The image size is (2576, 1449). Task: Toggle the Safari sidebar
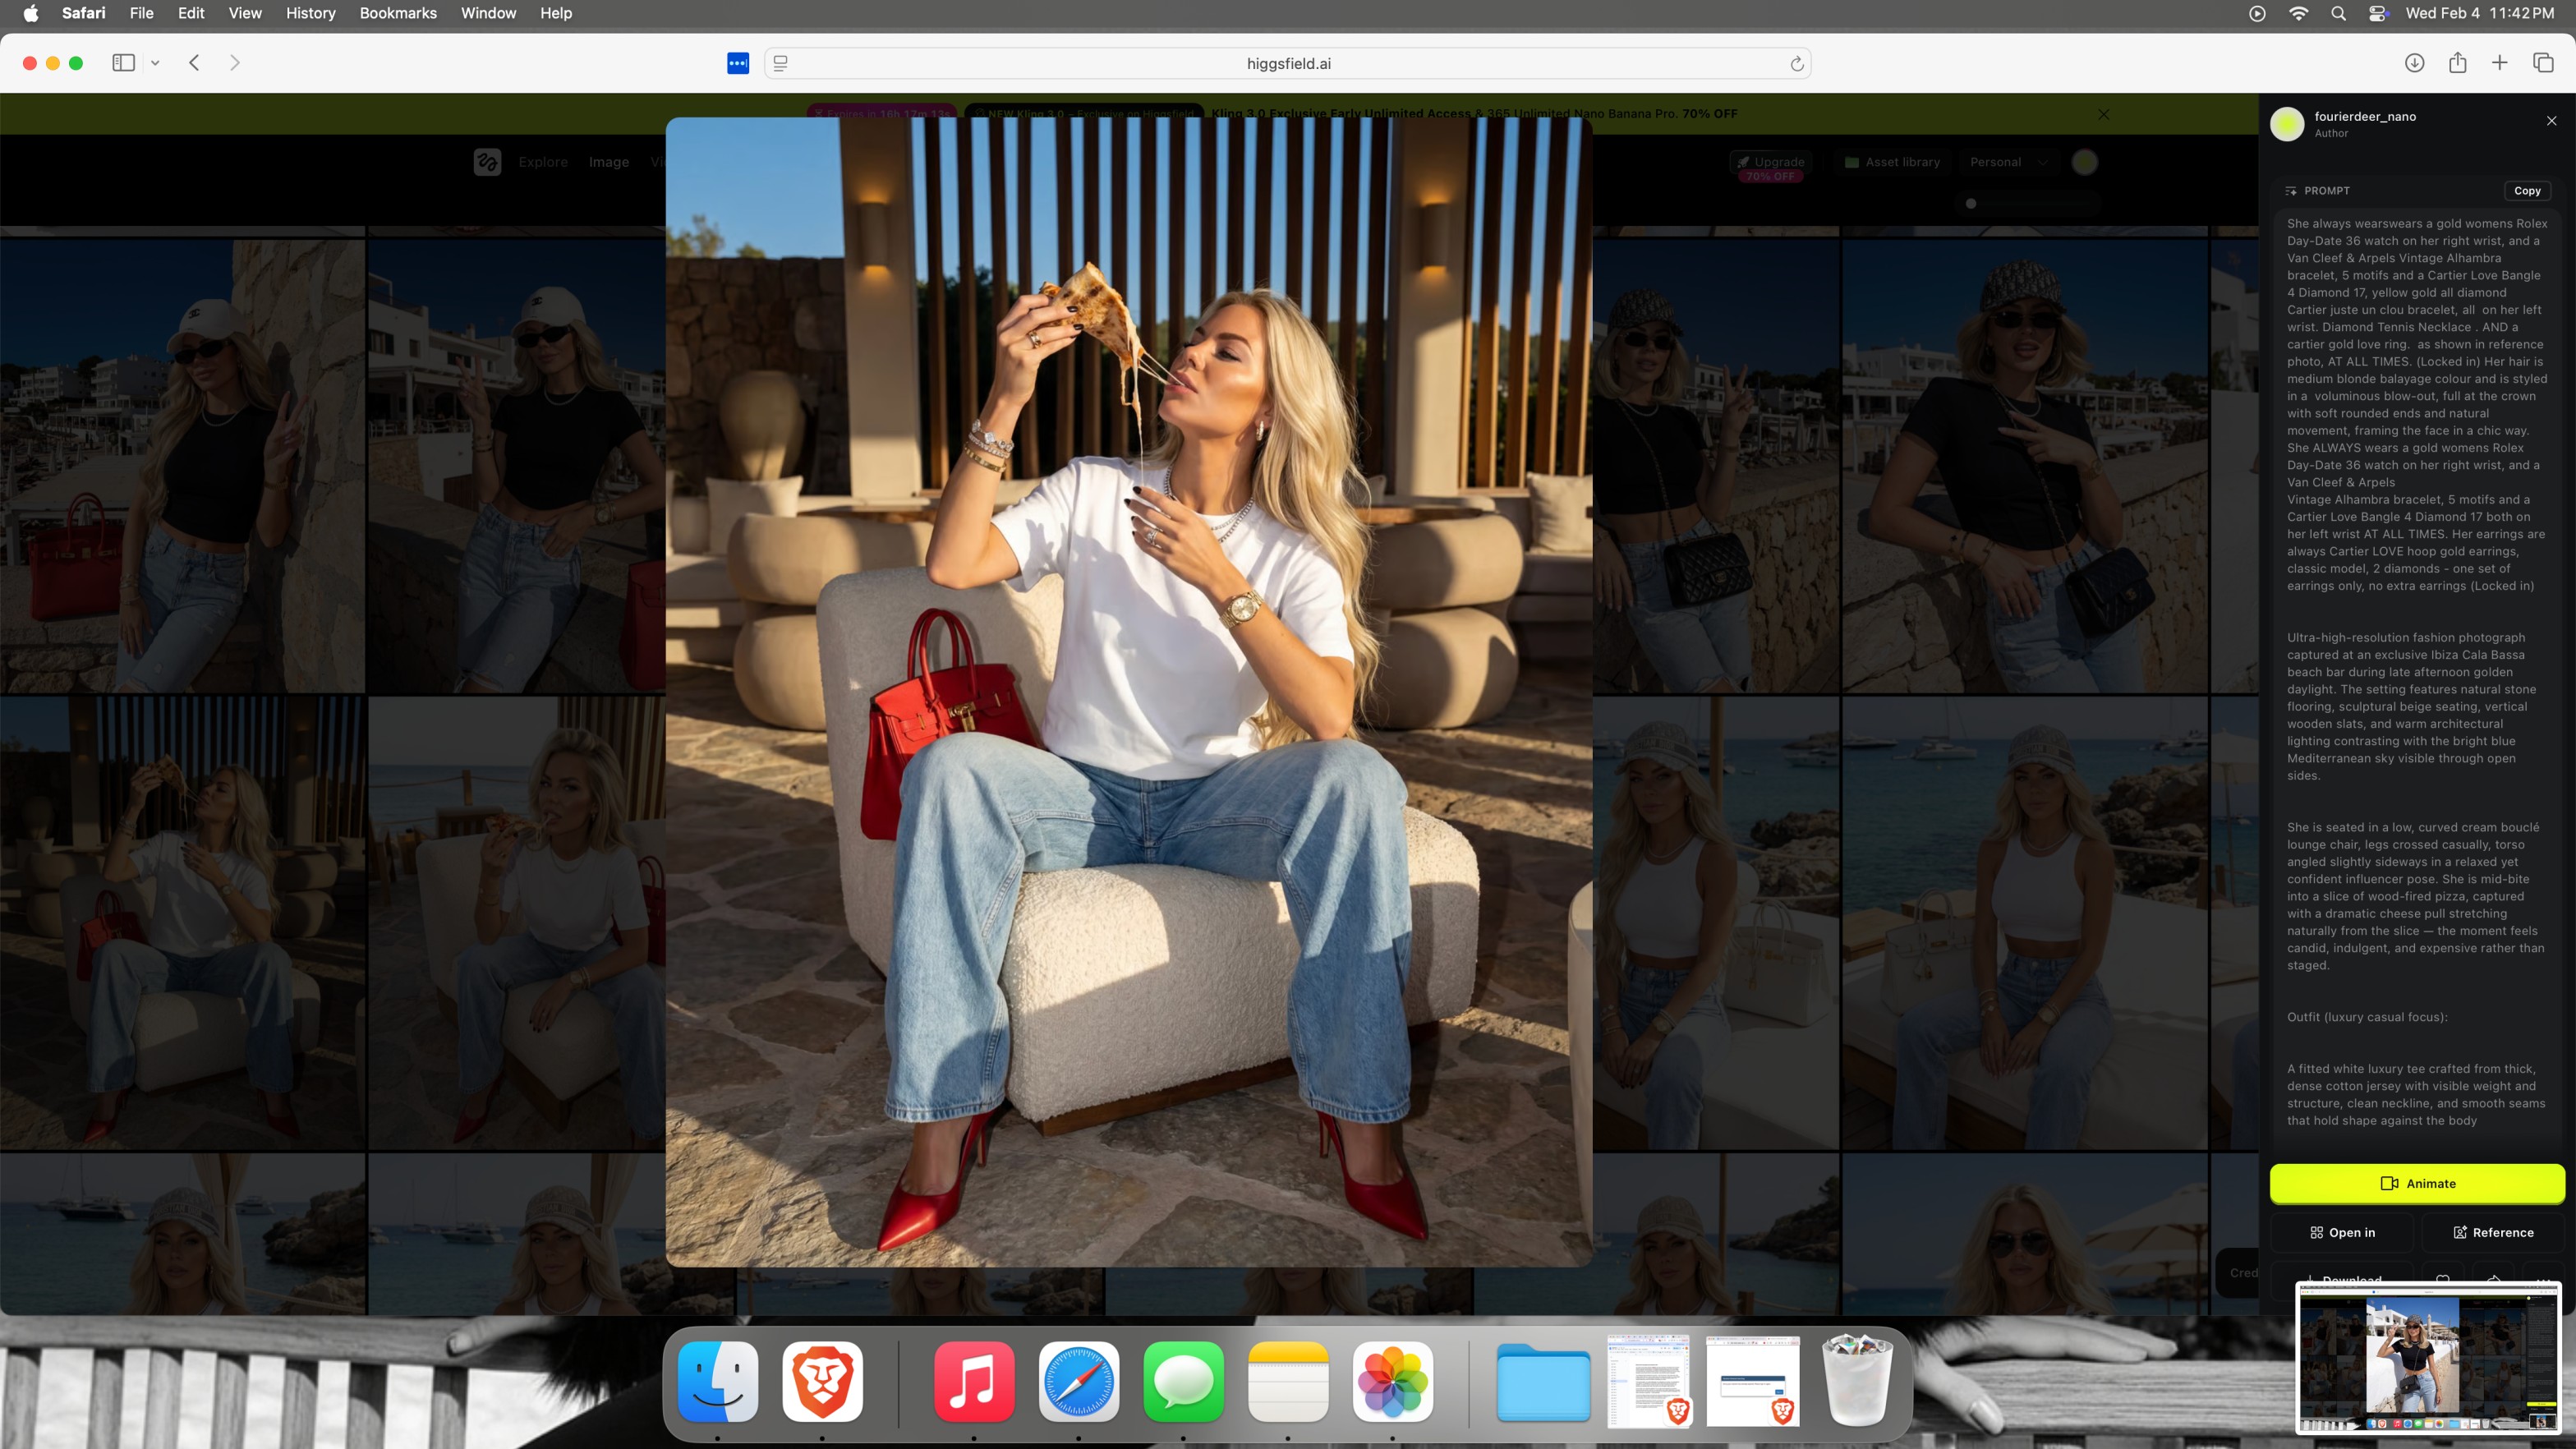(123, 63)
